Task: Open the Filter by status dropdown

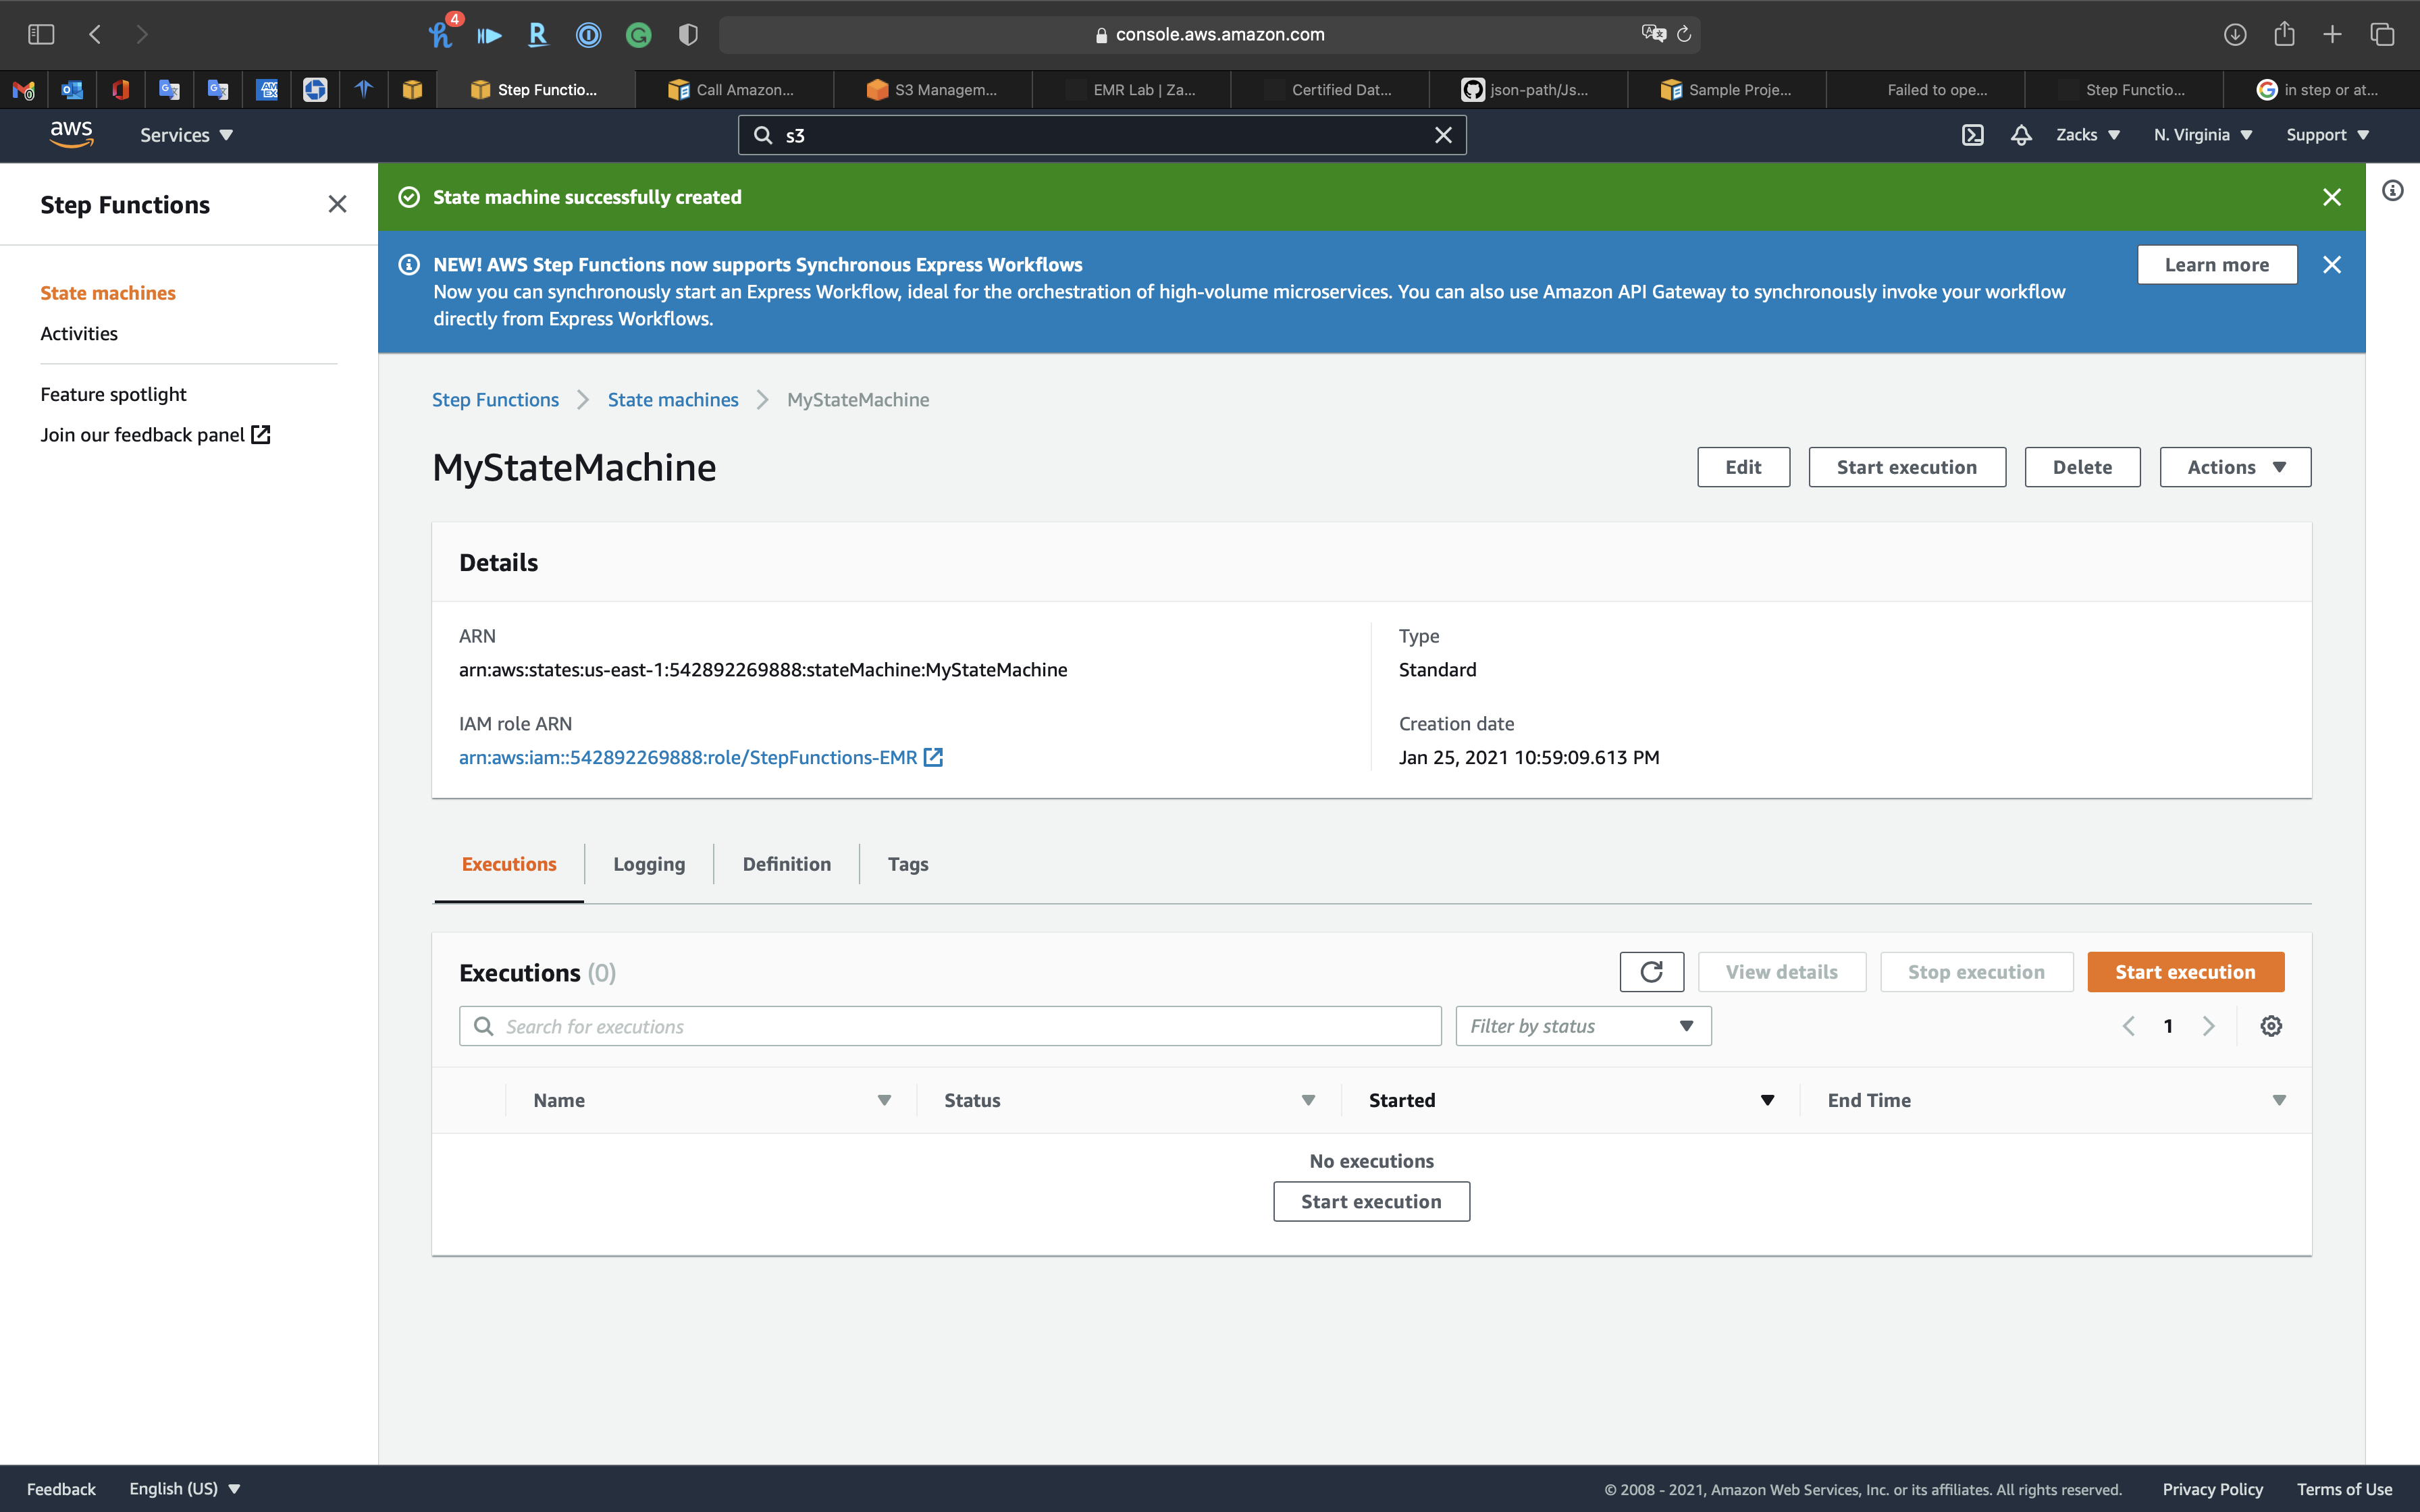Action: 1582,1026
